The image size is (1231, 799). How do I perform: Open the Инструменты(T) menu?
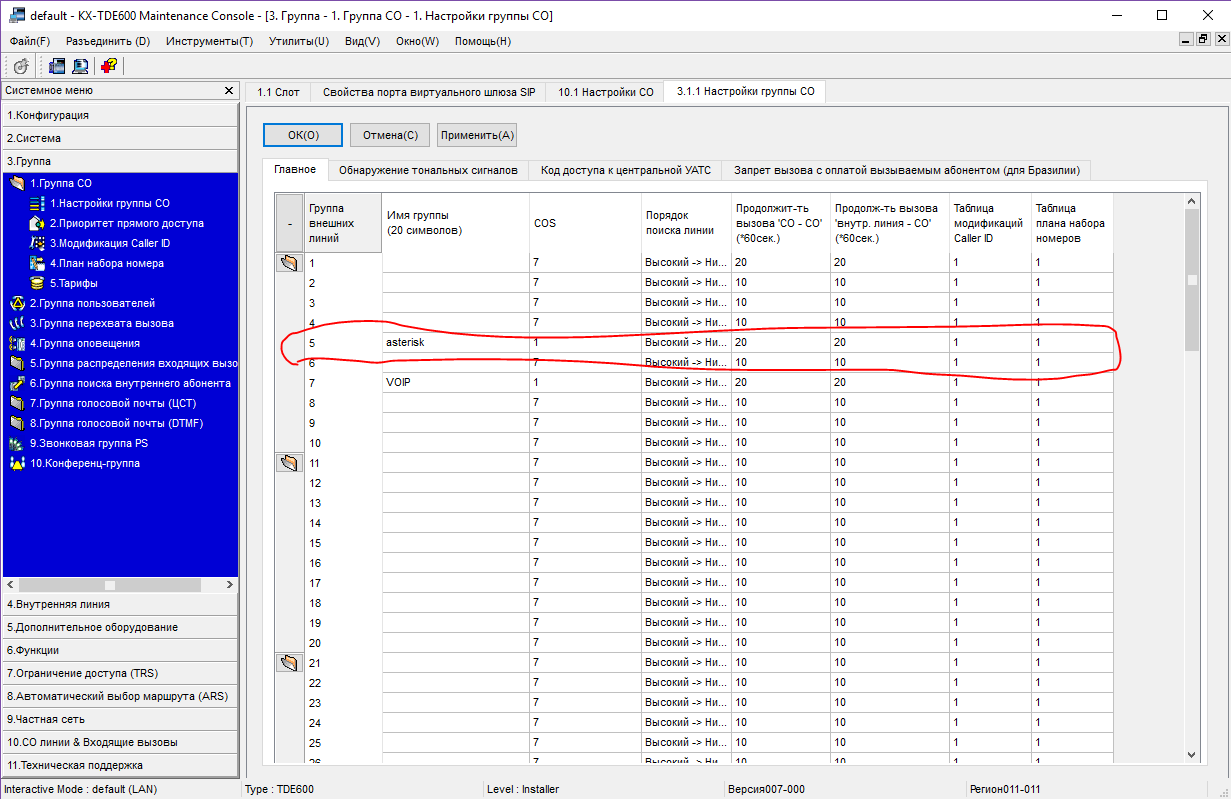click(209, 41)
